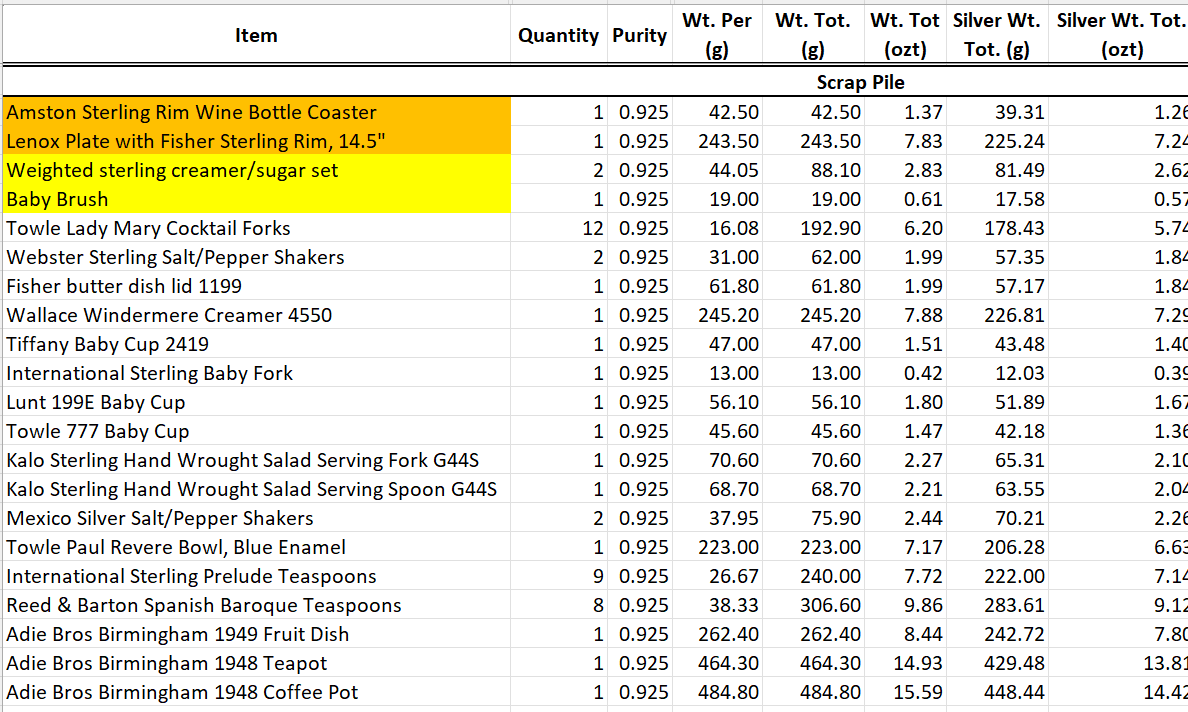Image resolution: width=1188 pixels, height=712 pixels.
Task: Select Towle 777 Baby Cup cell
Action: (257, 431)
